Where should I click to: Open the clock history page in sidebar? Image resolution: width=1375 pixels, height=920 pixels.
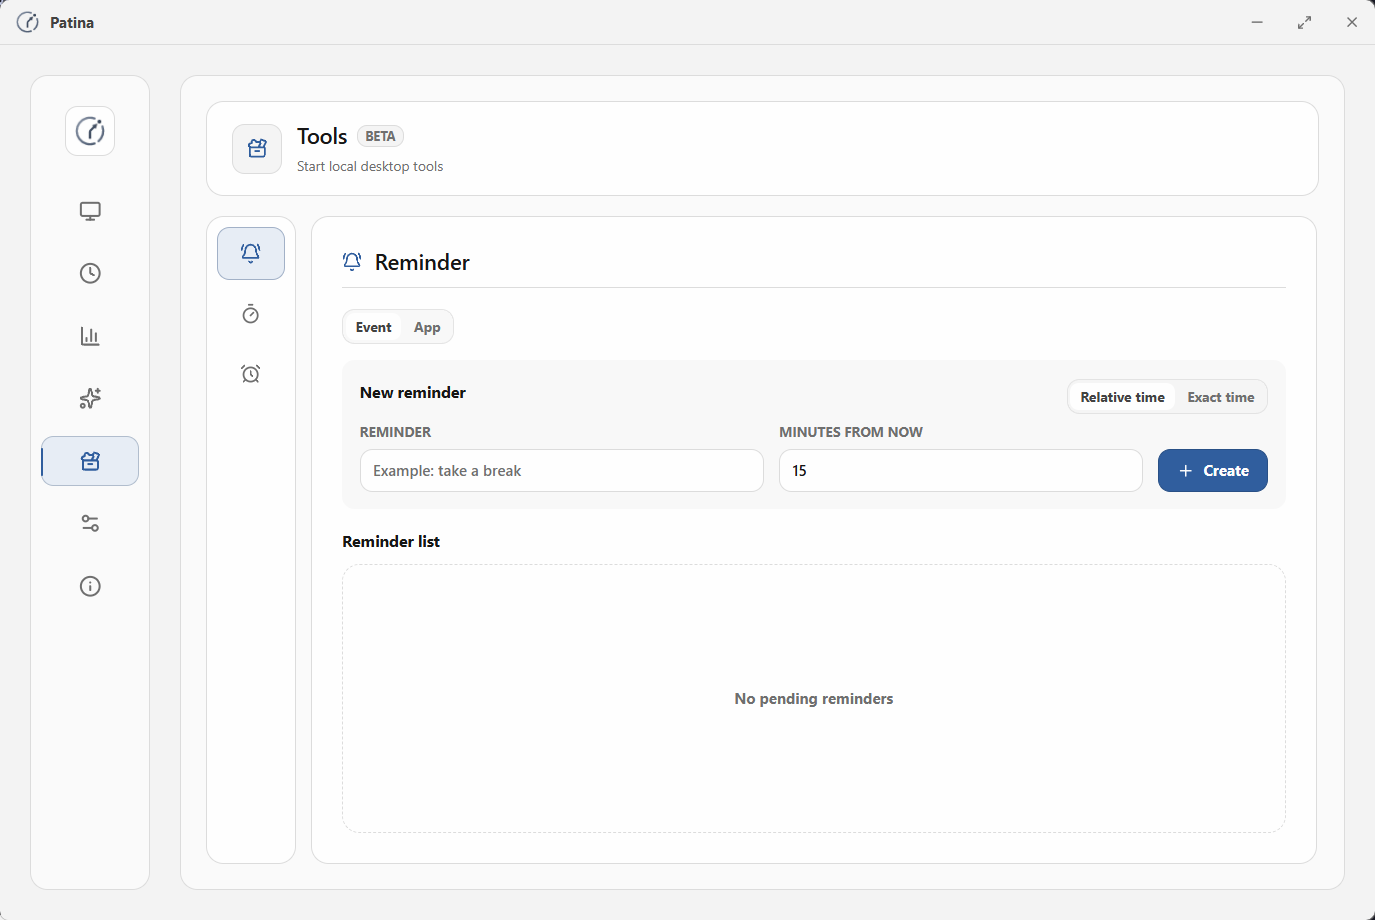tap(90, 273)
